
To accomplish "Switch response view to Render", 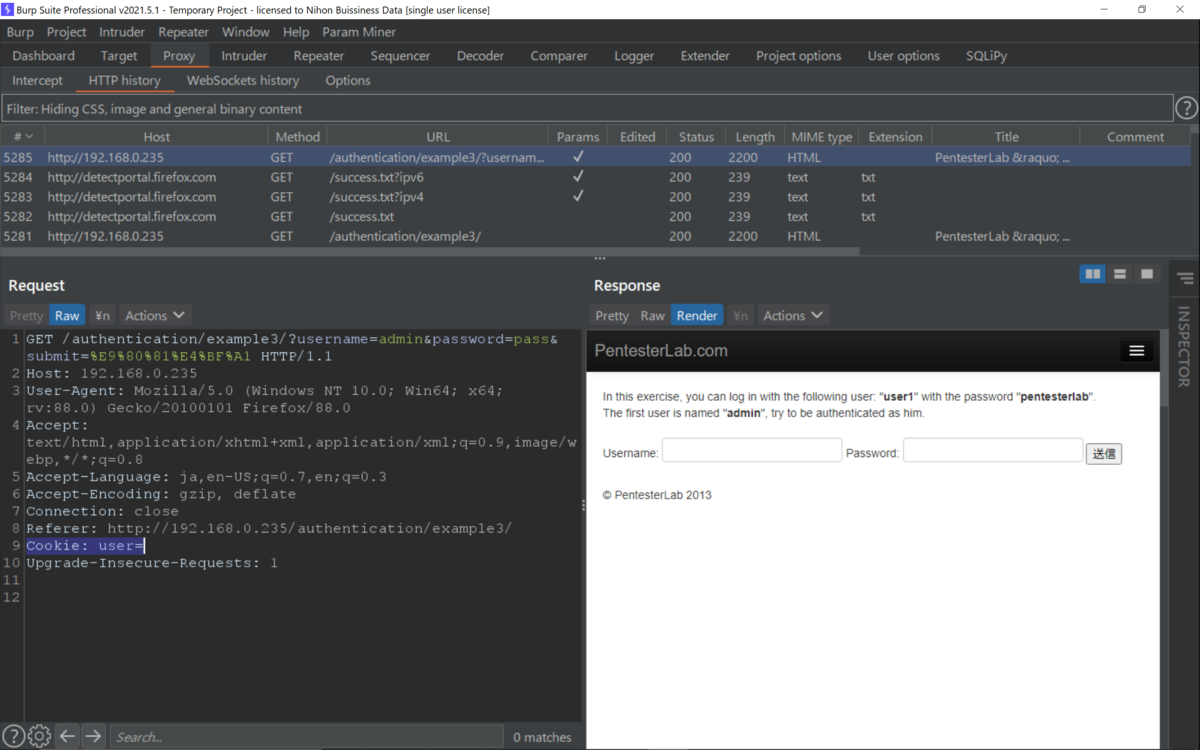I will click(697, 315).
